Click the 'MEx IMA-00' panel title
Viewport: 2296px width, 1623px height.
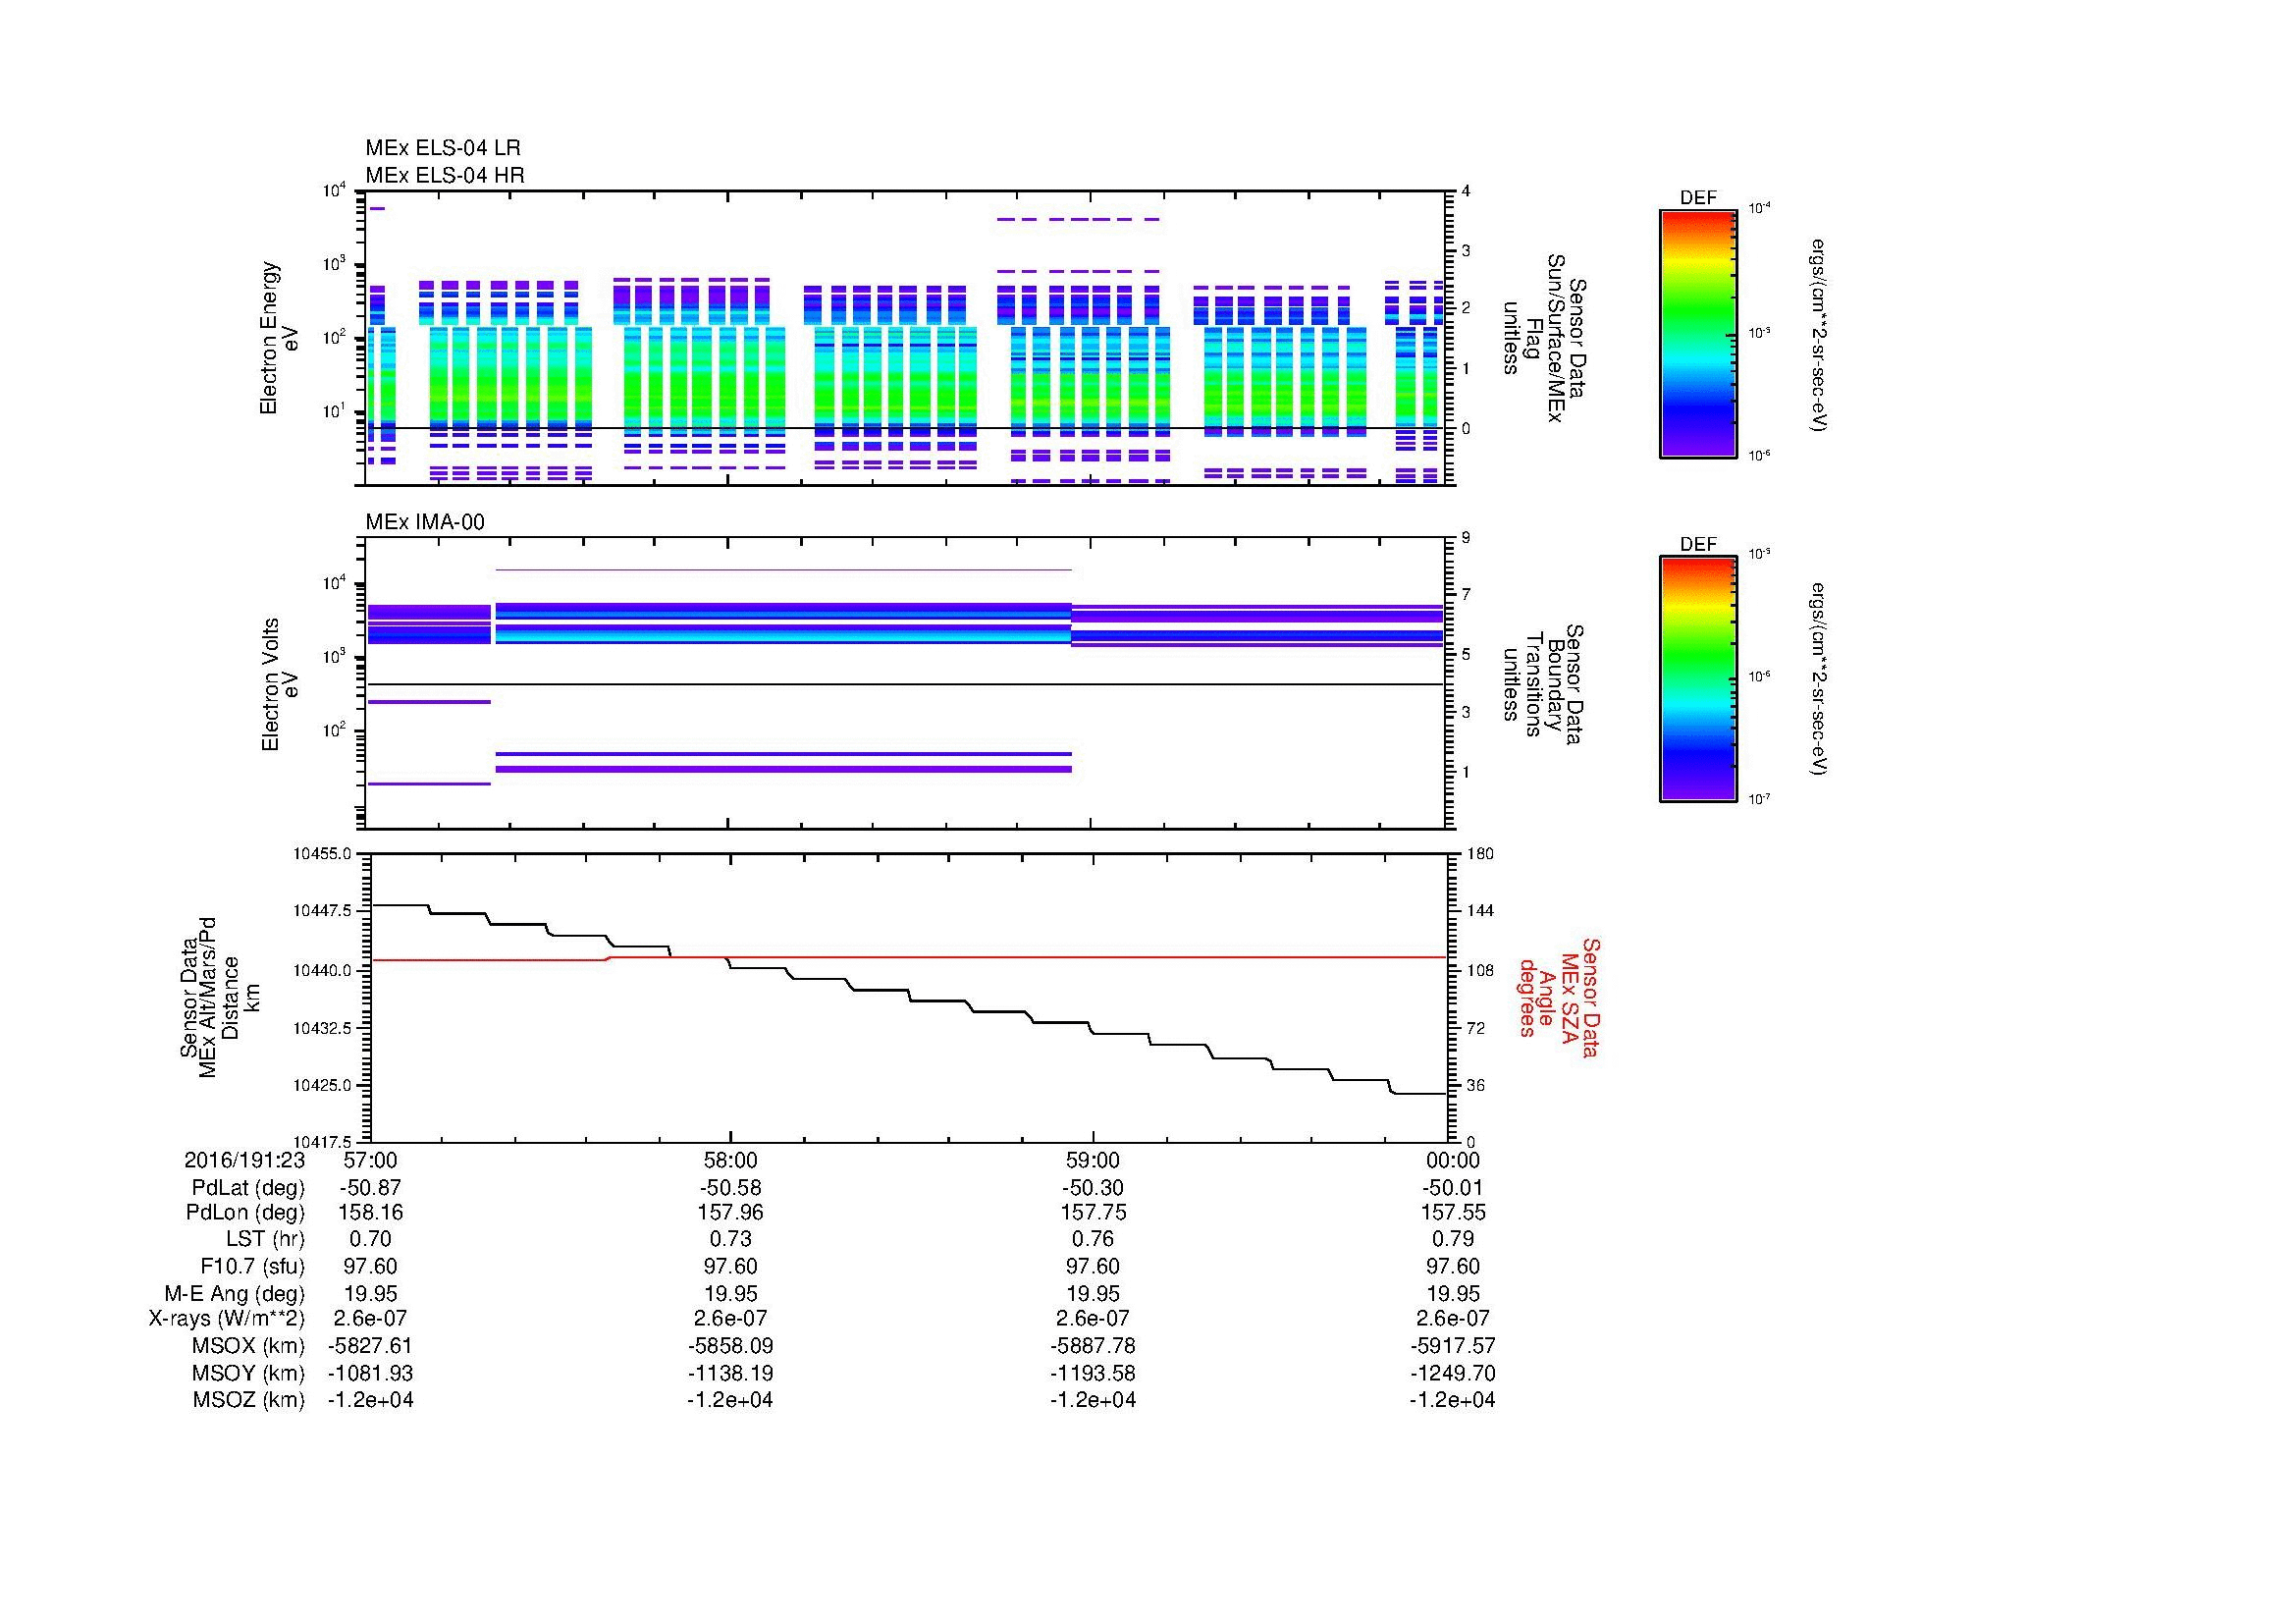pos(425,522)
